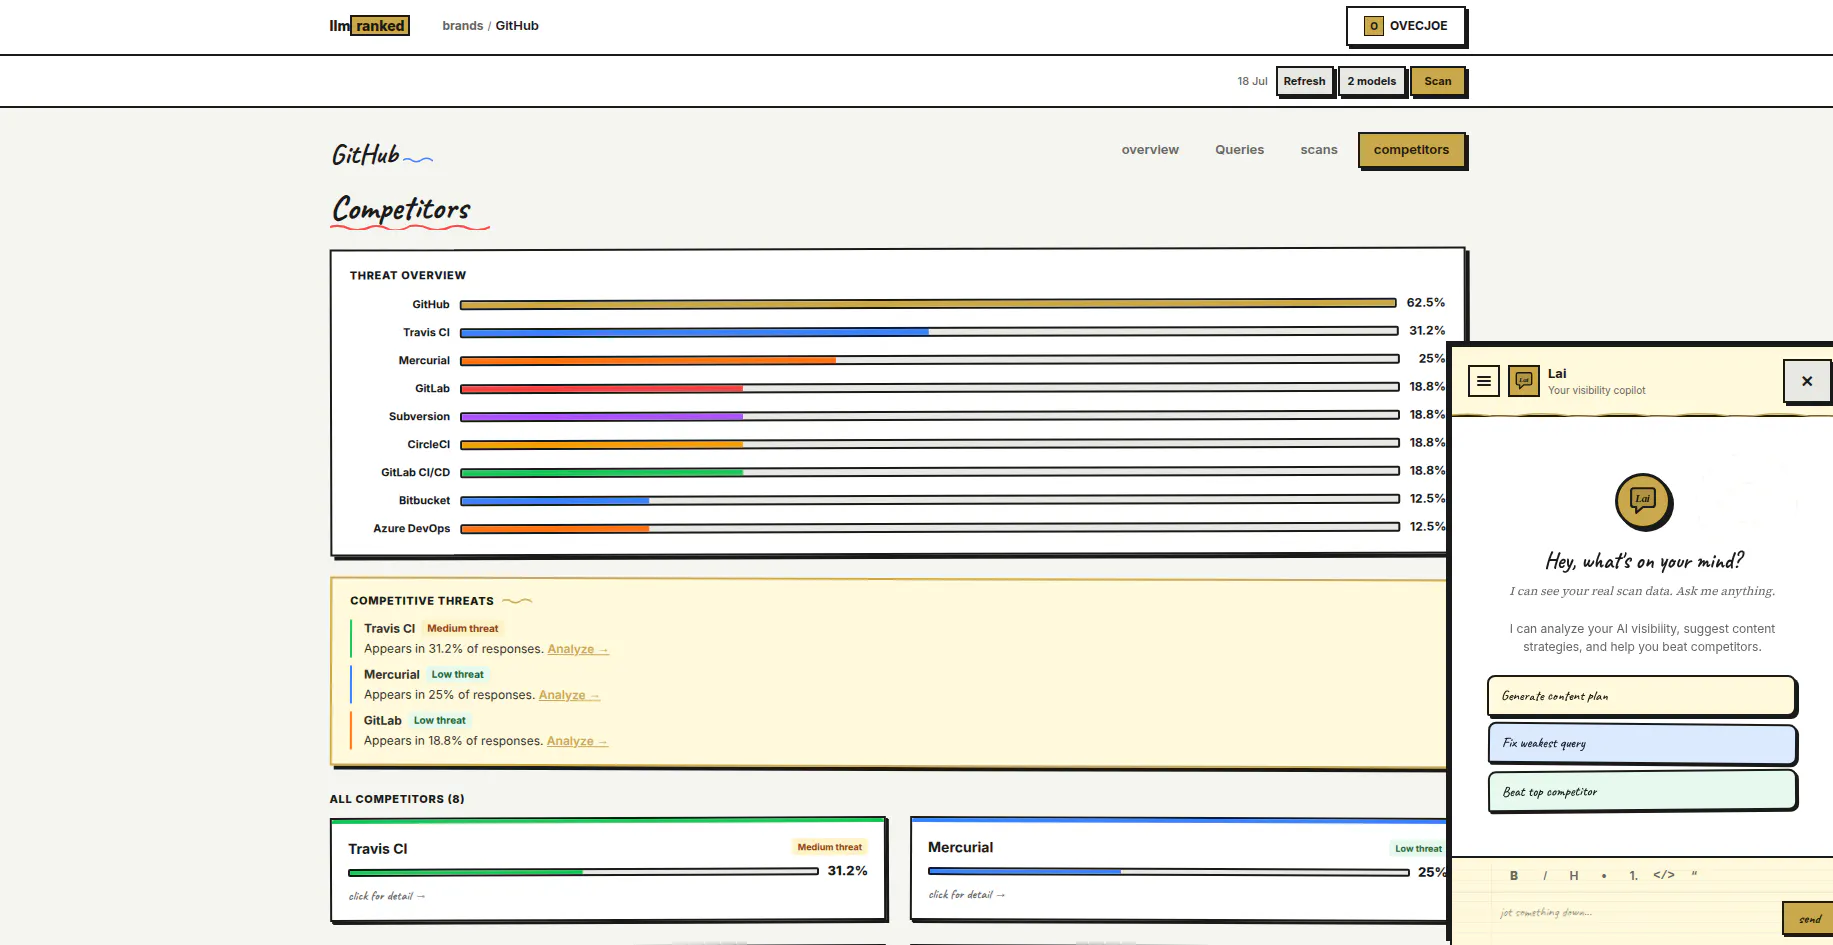This screenshot has height=945, width=1833.
Task: Apply heading format in chat editor
Action: (1574, 875)
